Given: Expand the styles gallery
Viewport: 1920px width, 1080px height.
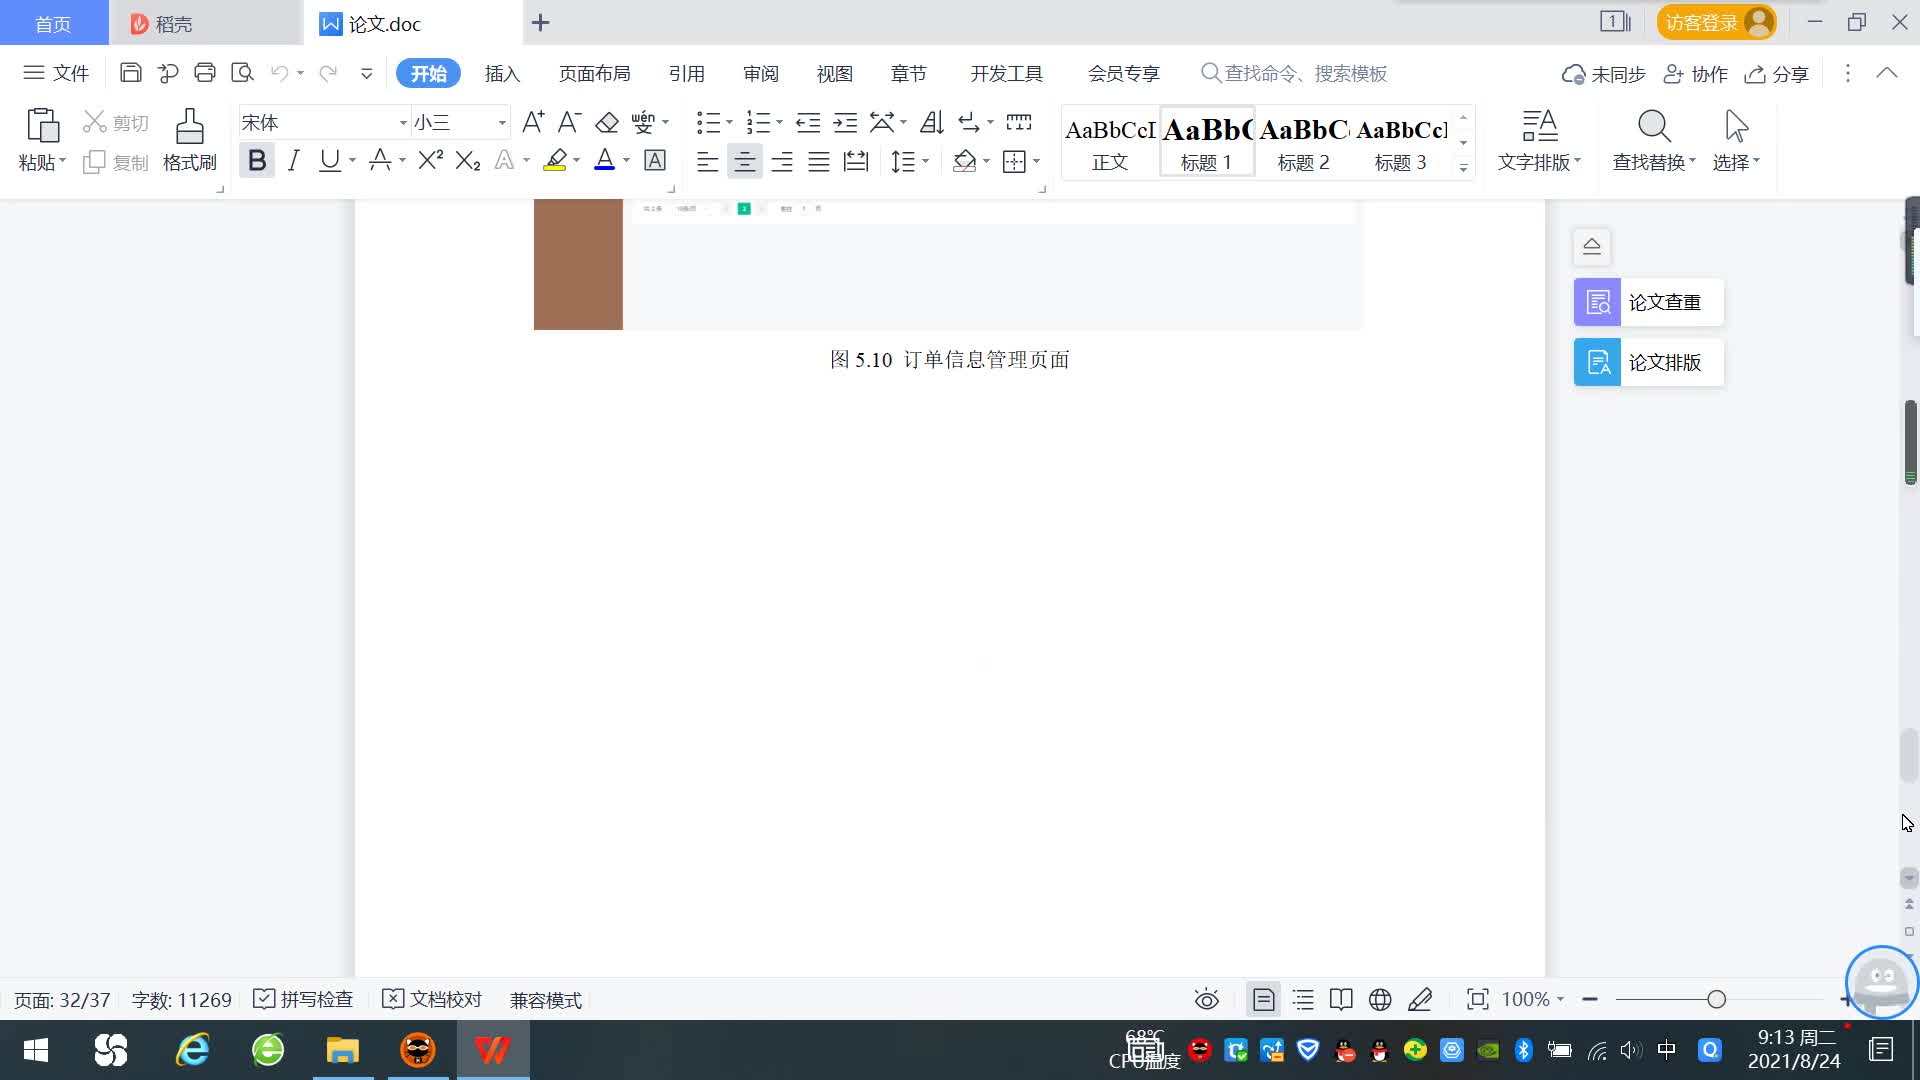Looking at the screenshot, I should pyautogui.click(x=1463, y=168).
